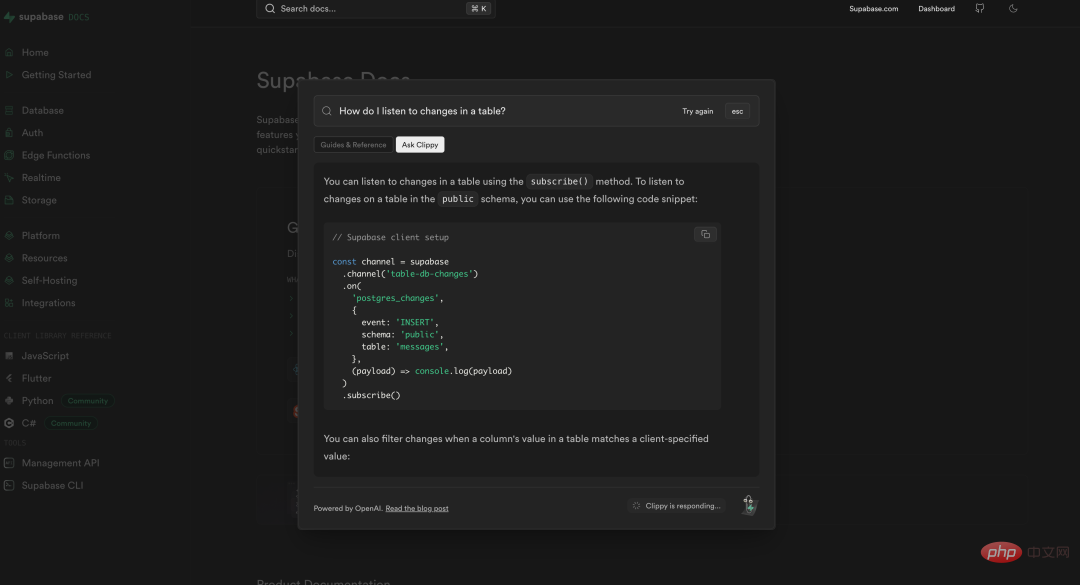
Task: Click the GitHub icon in header
Action: click(980, 9)
